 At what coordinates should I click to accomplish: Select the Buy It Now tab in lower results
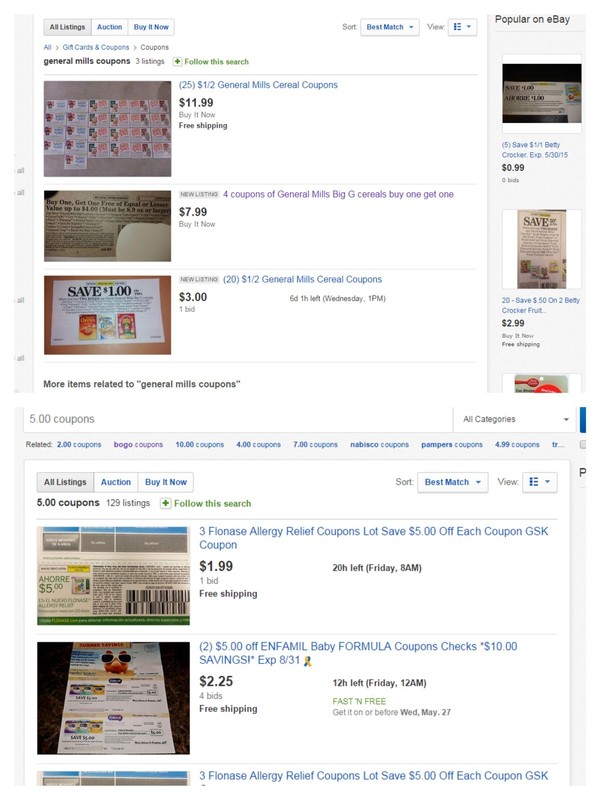(x=166, y=482)
